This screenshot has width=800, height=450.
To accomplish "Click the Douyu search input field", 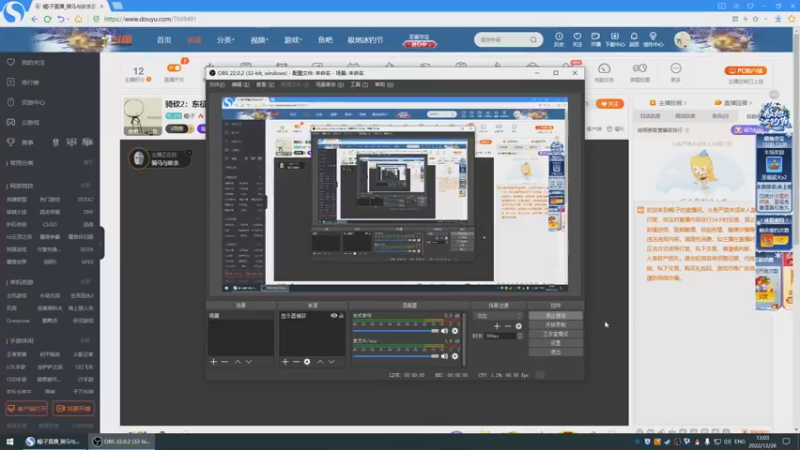I will click(503, 40).
